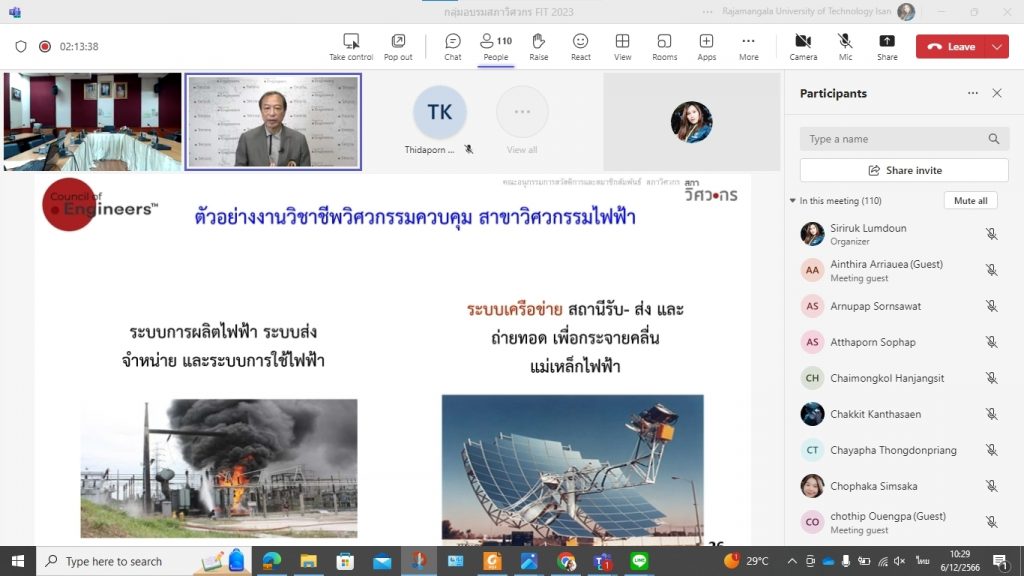This screenshot has width=1024, height=576.
Task: Open the Apps menu
Action: click(x=706, y=46)
